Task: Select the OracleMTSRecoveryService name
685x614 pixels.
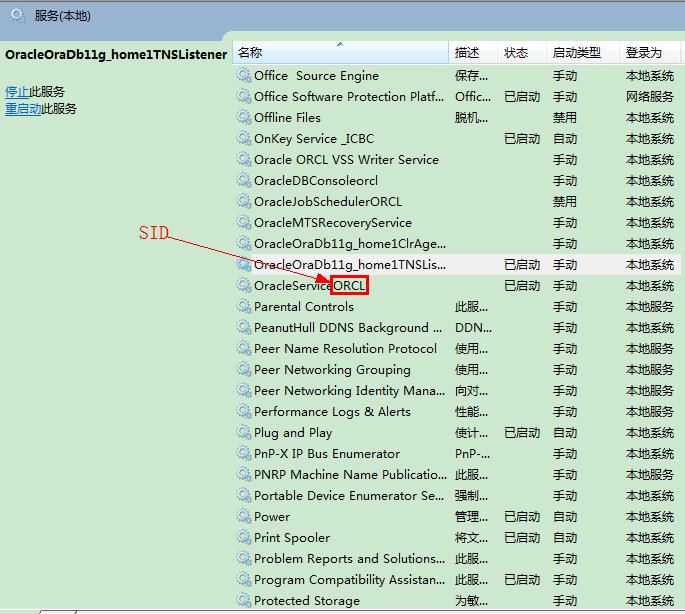Action: point(333,222)
